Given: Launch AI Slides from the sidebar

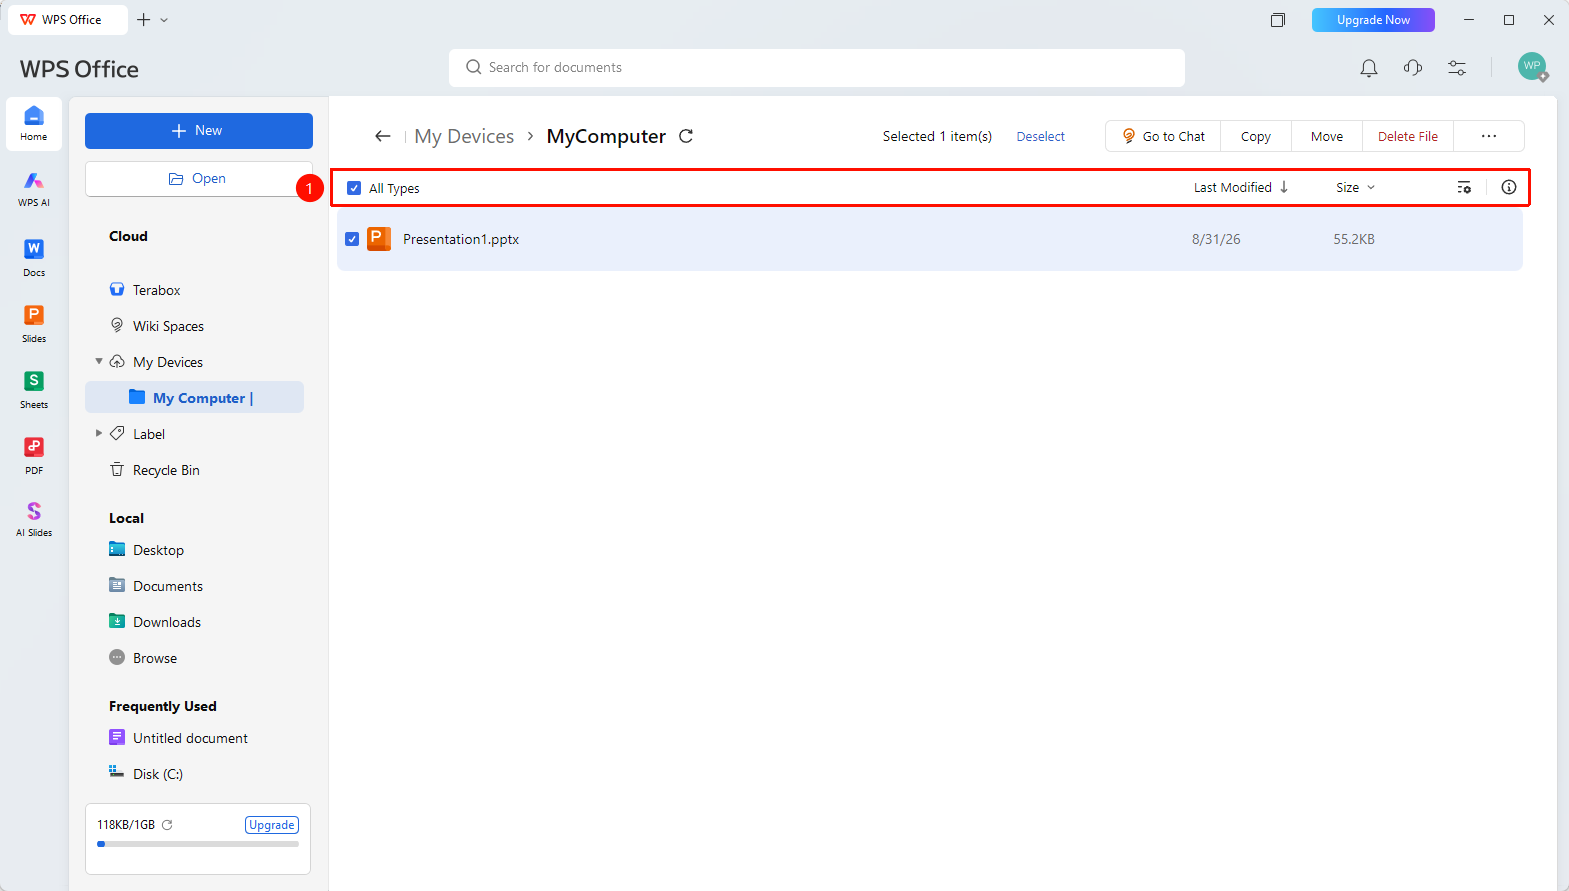Looking at the screenshot, I should click(x=34, y=519).
